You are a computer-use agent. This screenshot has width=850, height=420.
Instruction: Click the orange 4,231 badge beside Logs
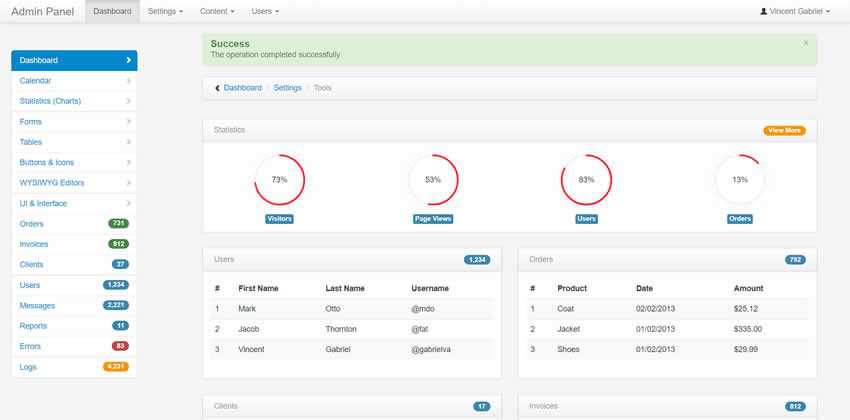click(116, 367)
